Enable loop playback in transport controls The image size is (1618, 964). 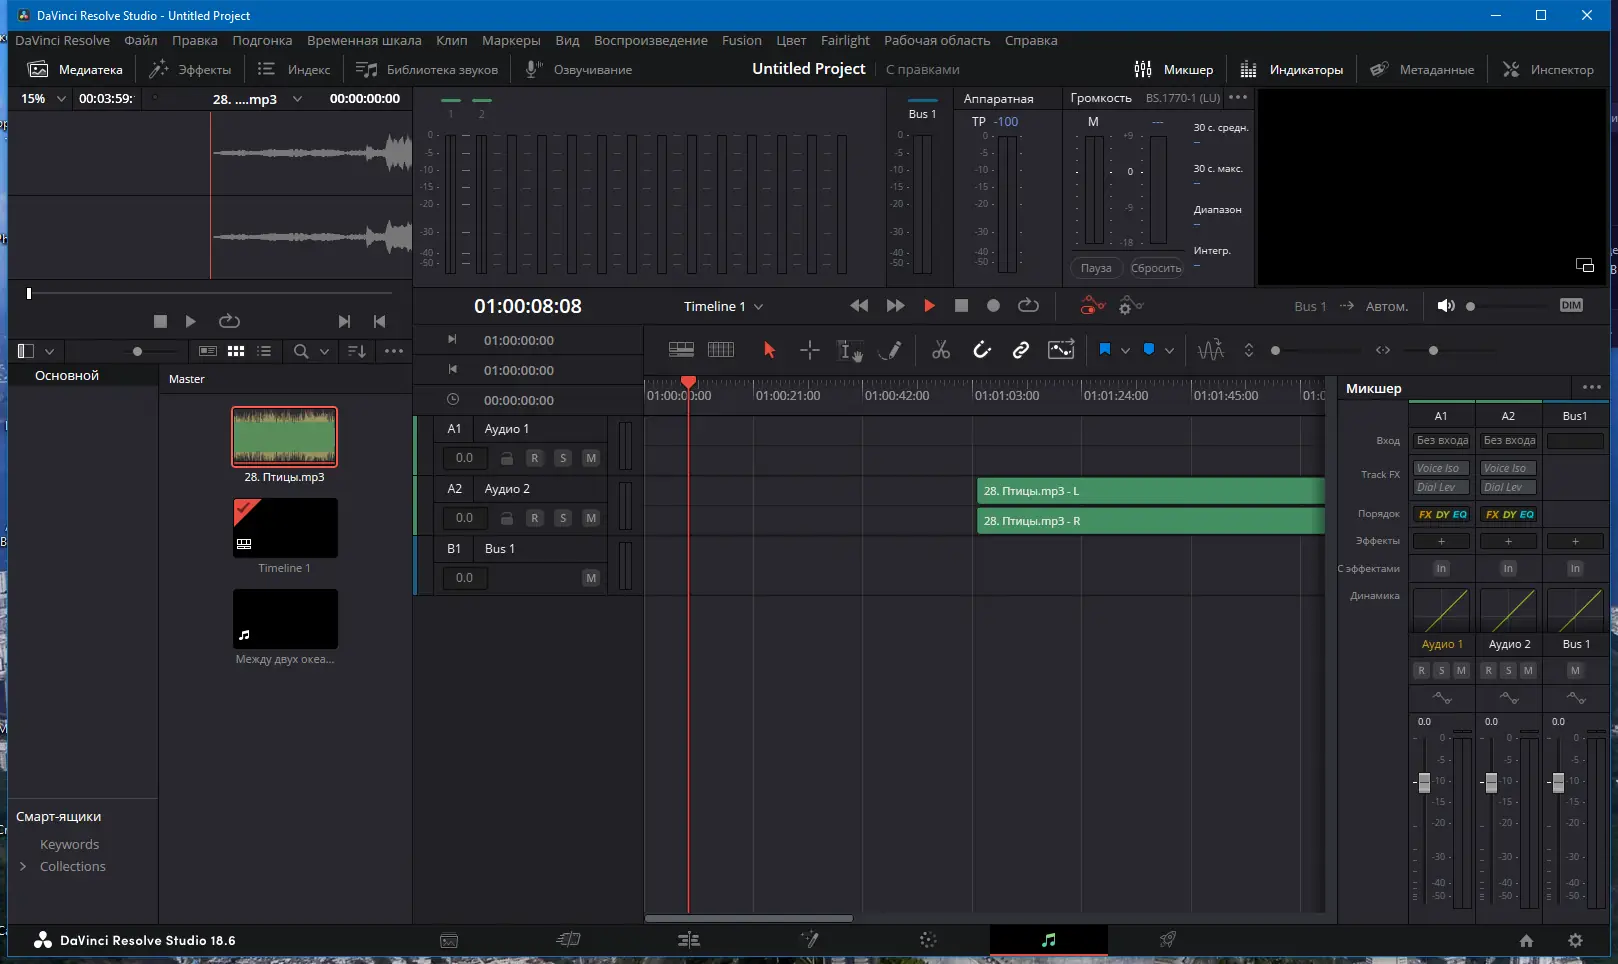click(x=1028, y=306)
